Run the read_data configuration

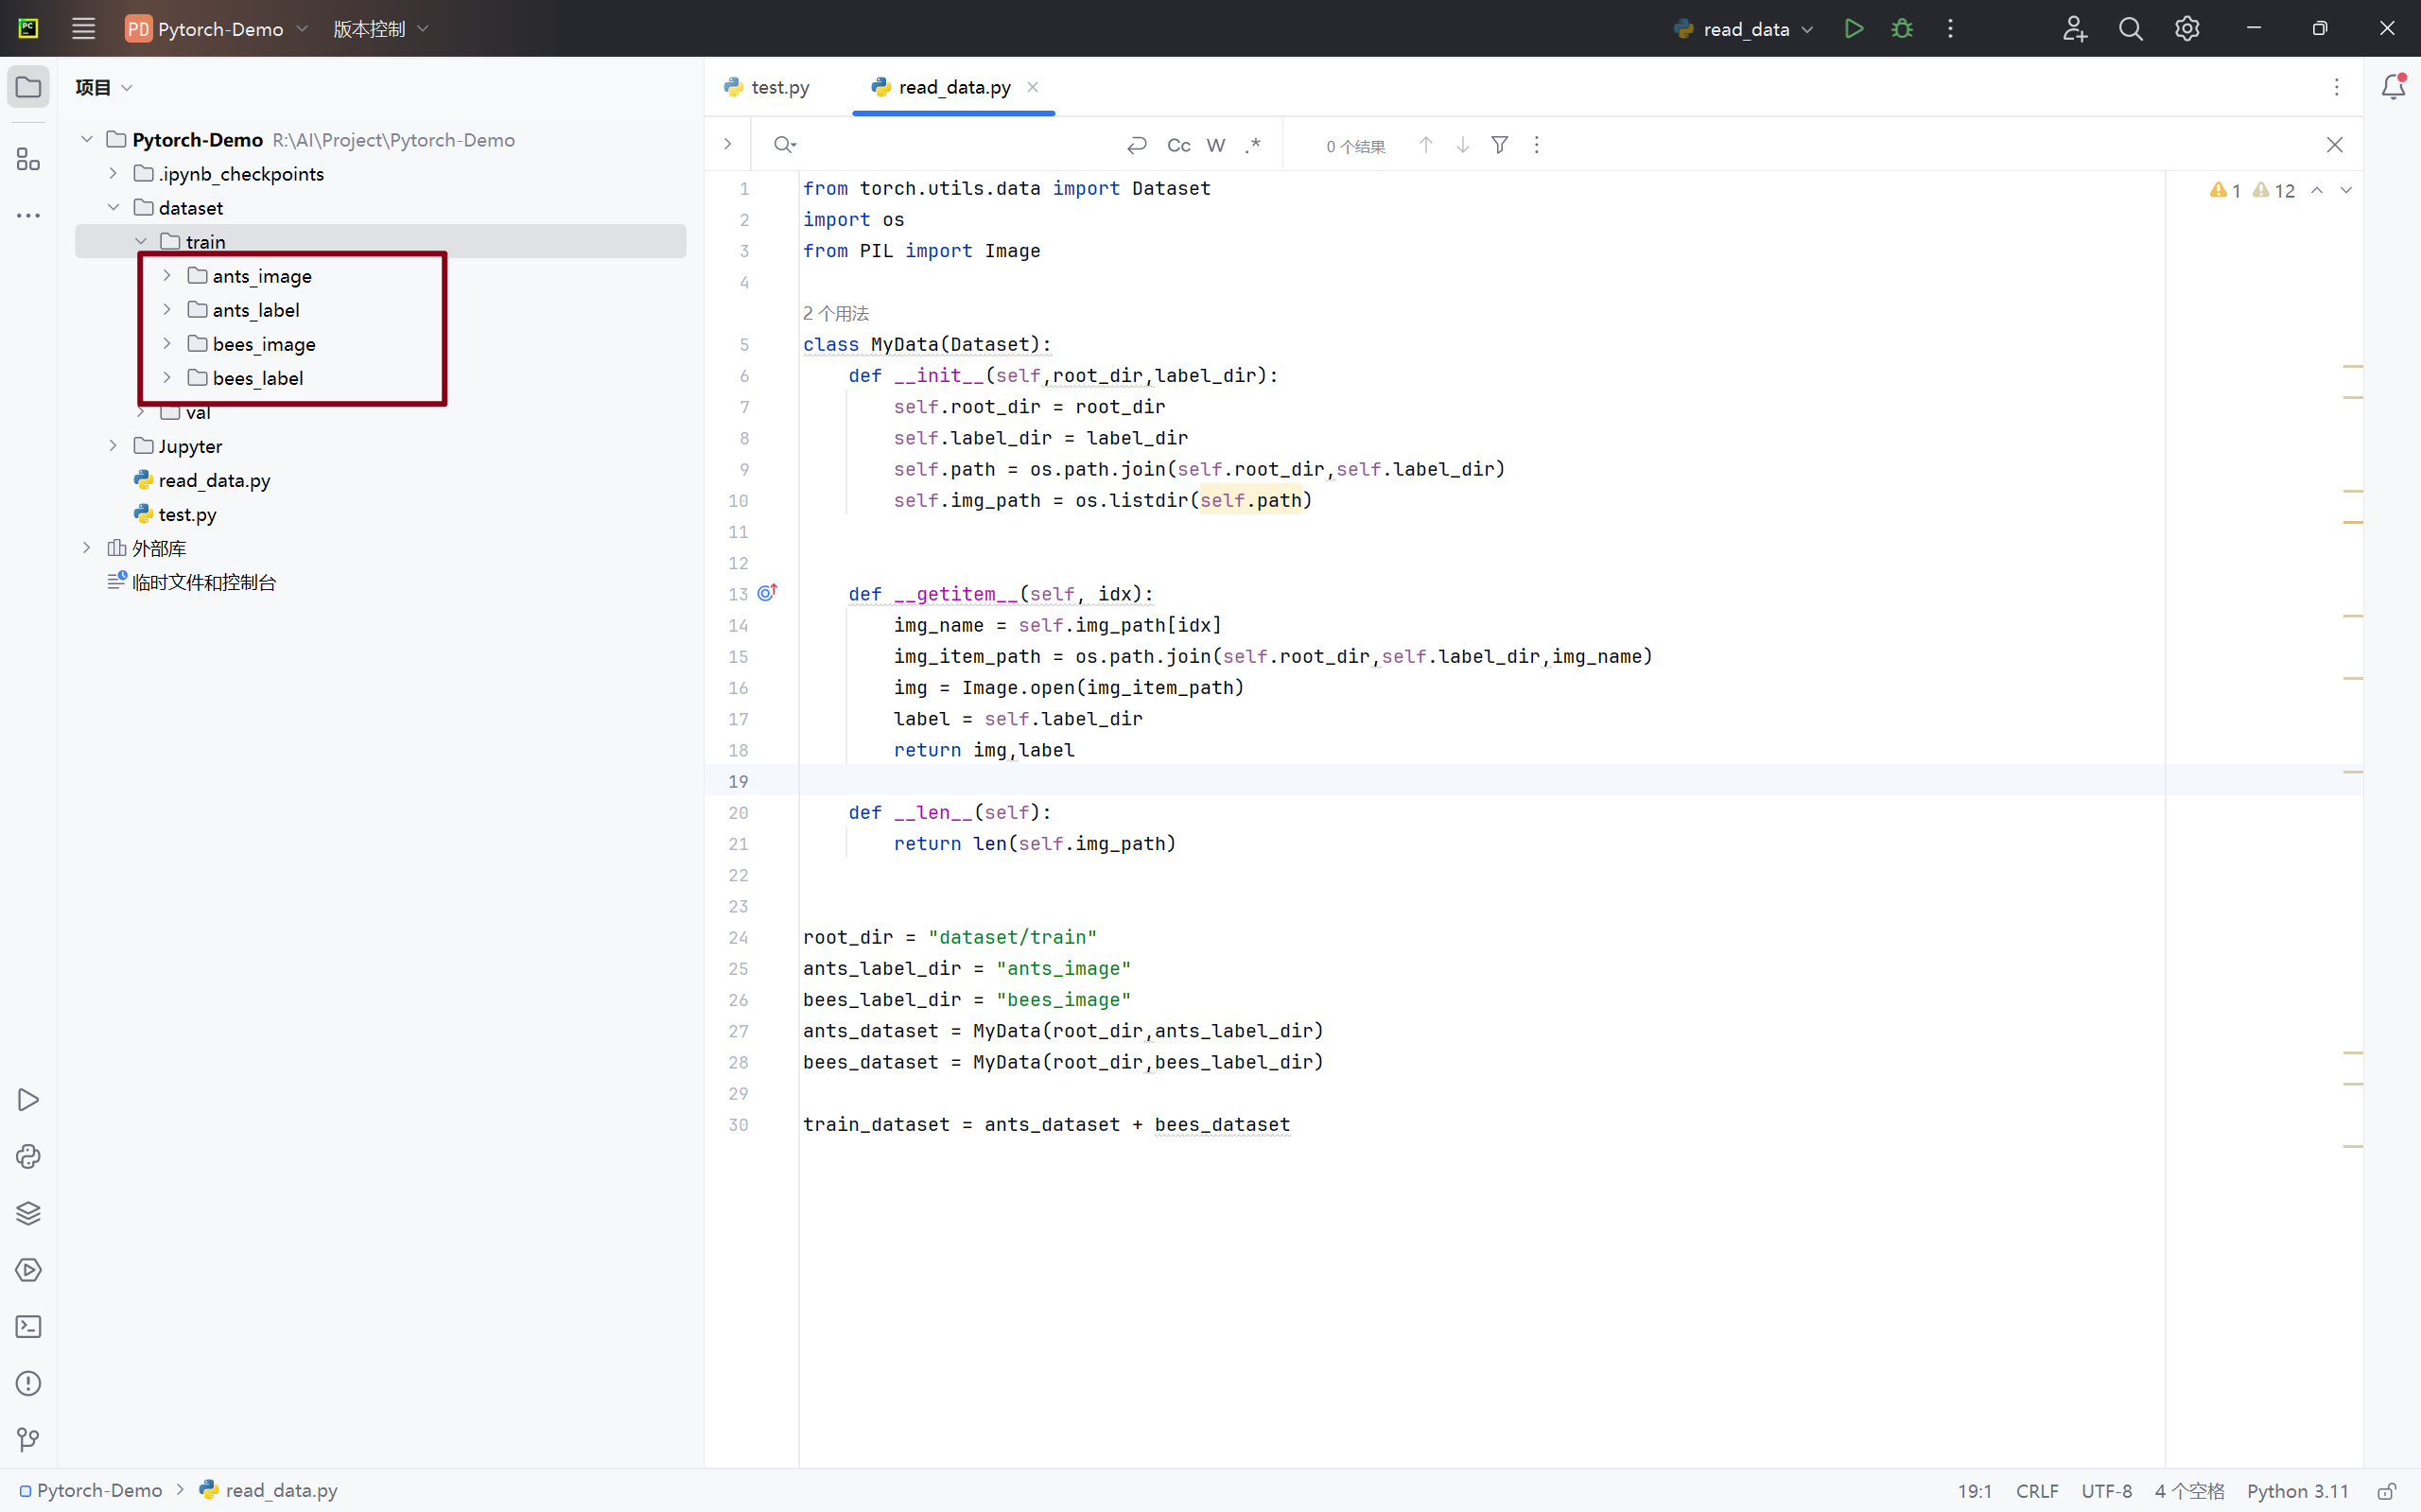pos(1853,29)
